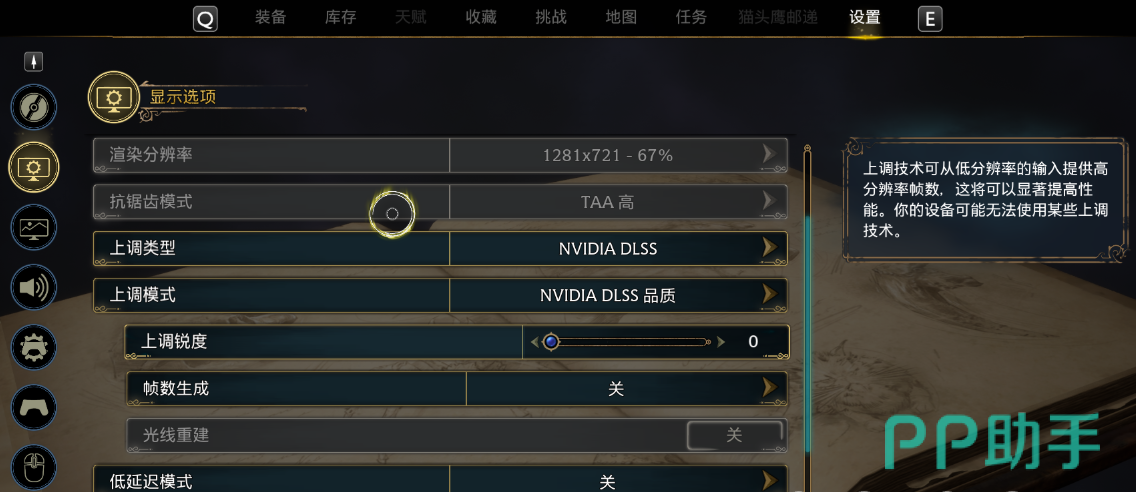Click the 上调锐度 slider handle

pos(551,342)
